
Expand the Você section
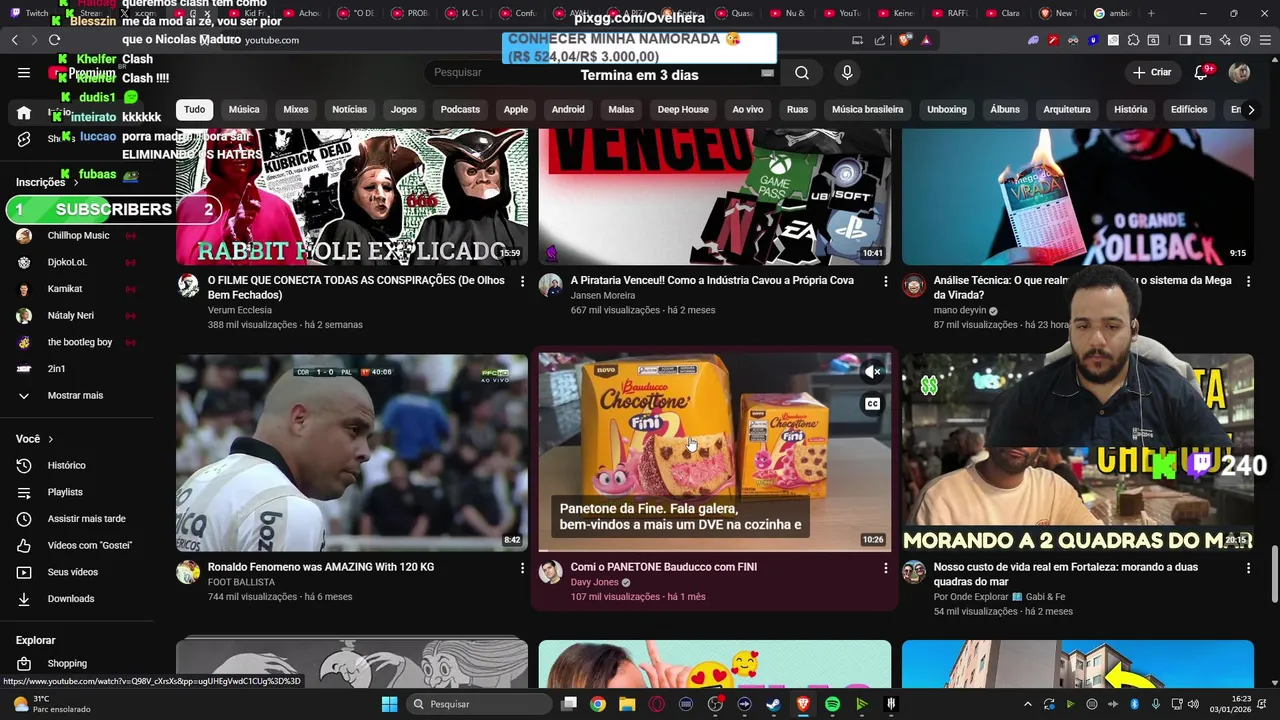(x=35, y=439)
